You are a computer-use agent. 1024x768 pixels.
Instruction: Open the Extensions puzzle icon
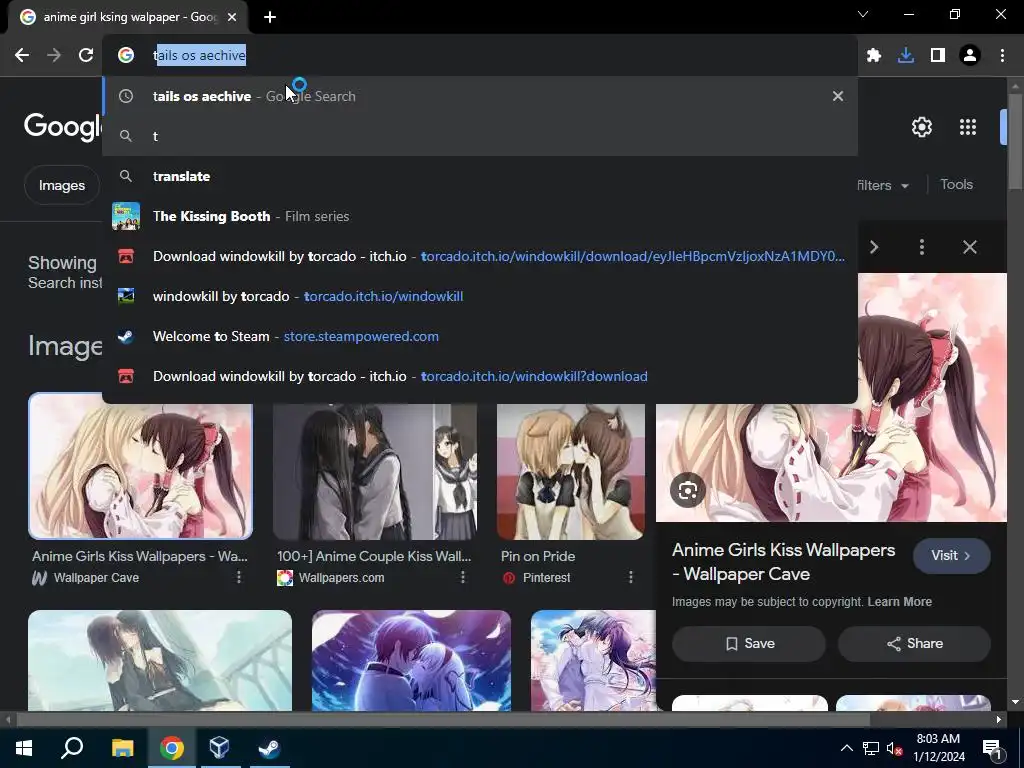pos(874,56)
